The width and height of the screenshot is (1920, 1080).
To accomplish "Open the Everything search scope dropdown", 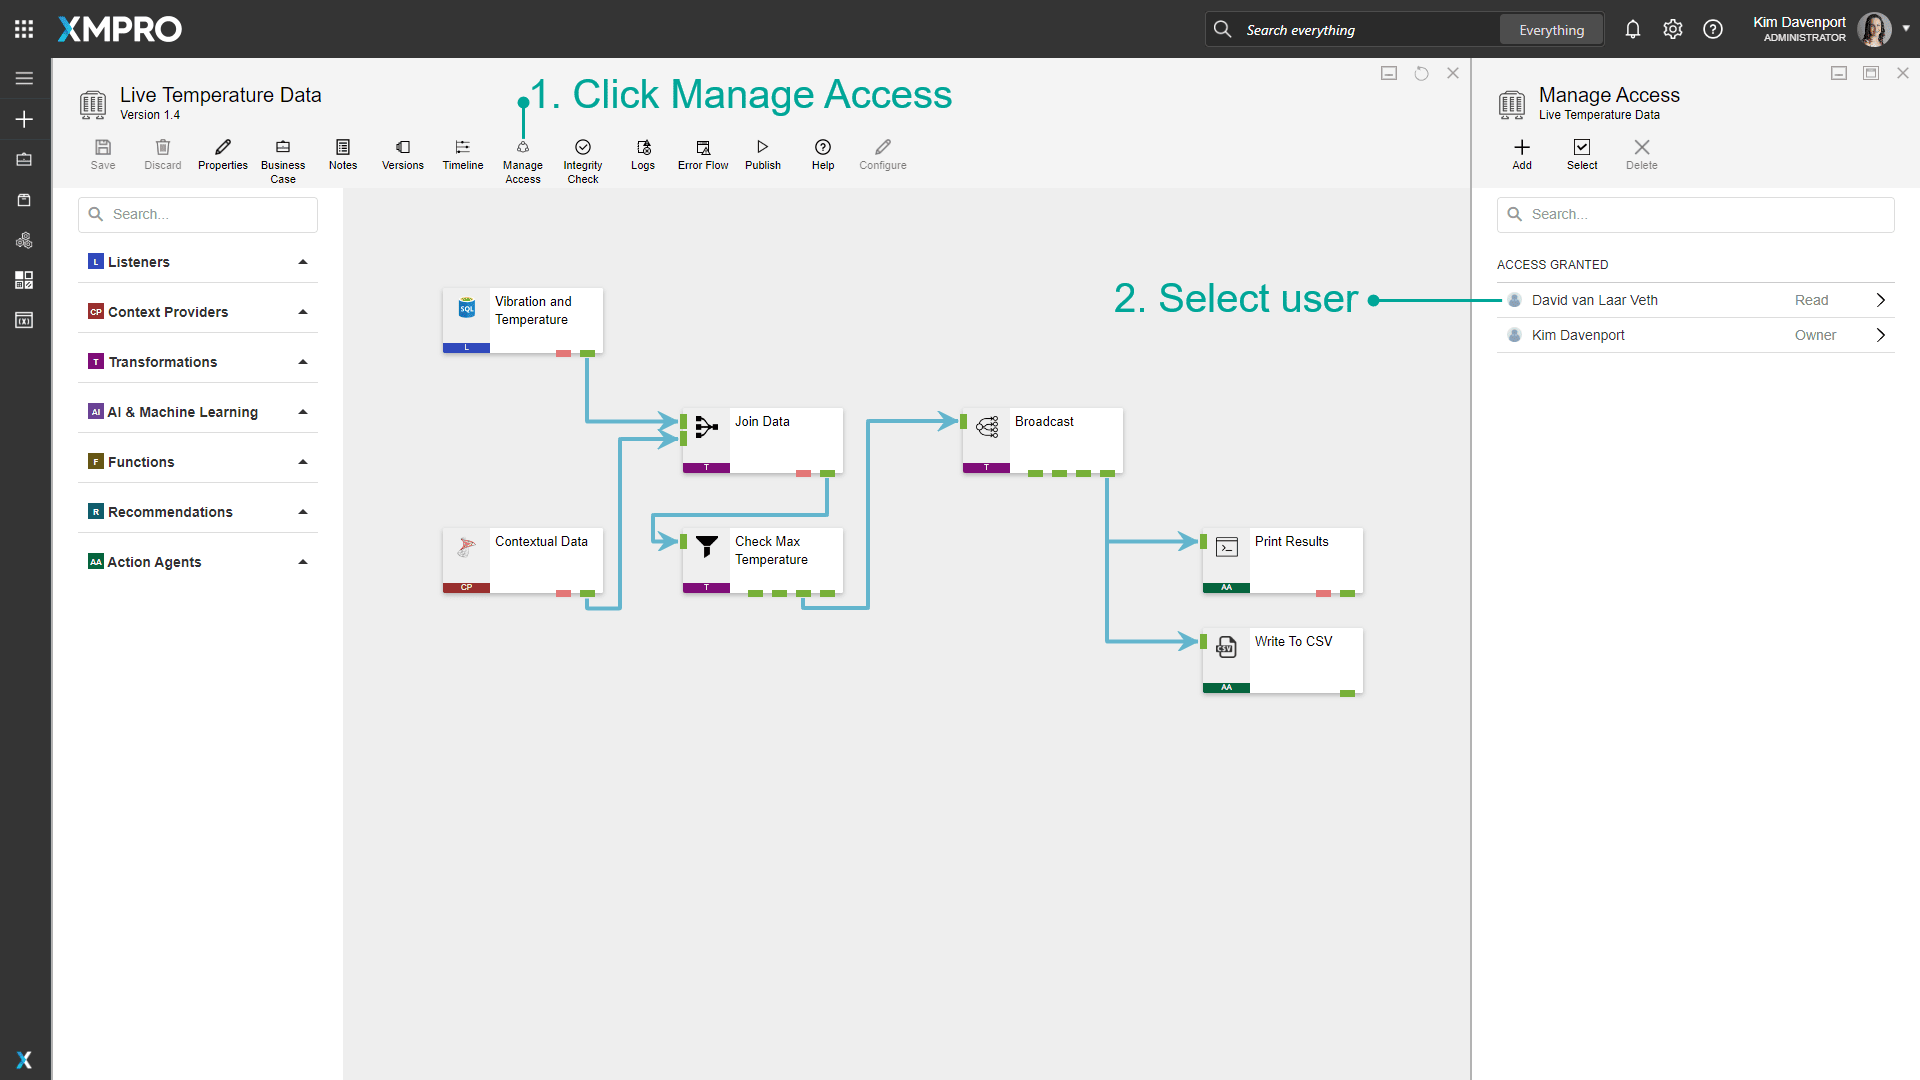I will pyautogui.click(x=1550, y=29).
